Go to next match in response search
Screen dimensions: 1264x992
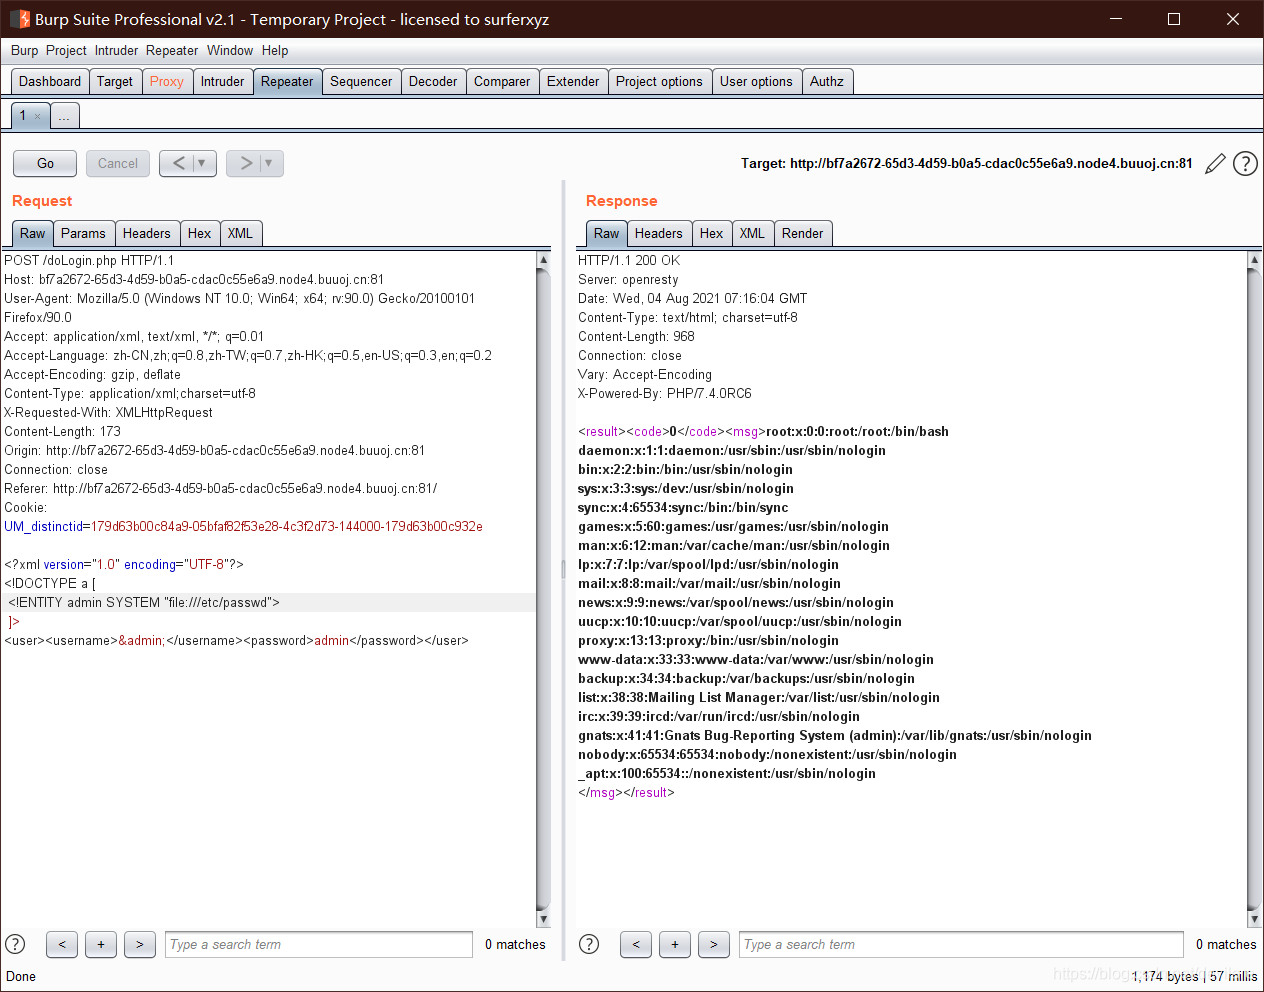pyautogui.click(x=714, y=944)
